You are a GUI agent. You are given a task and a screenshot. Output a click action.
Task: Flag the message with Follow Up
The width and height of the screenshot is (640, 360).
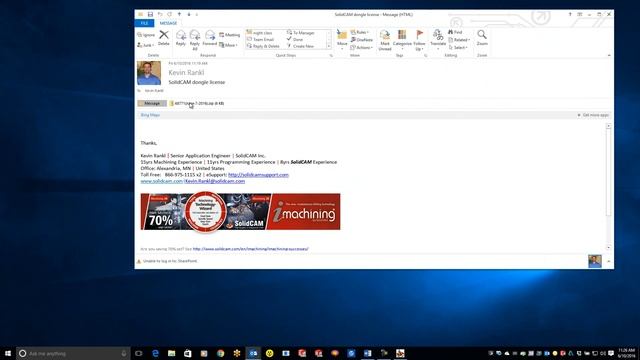pos(419,40)
